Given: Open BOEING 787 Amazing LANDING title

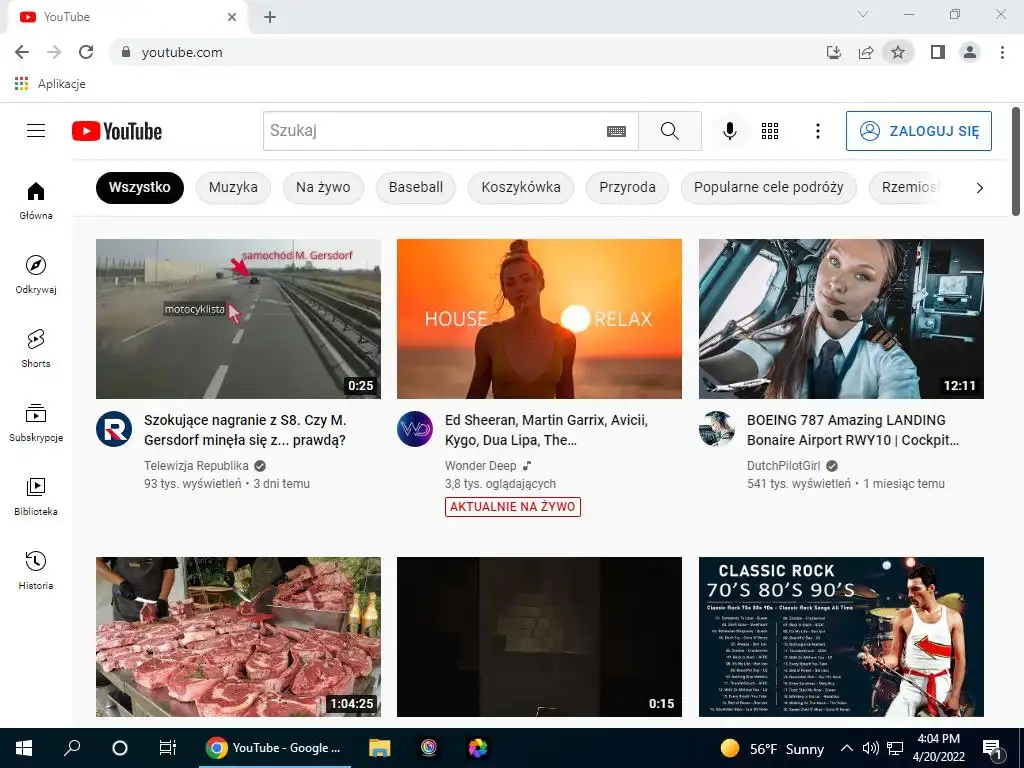Looking at the screenshot, I should click(x=853, y=430).
